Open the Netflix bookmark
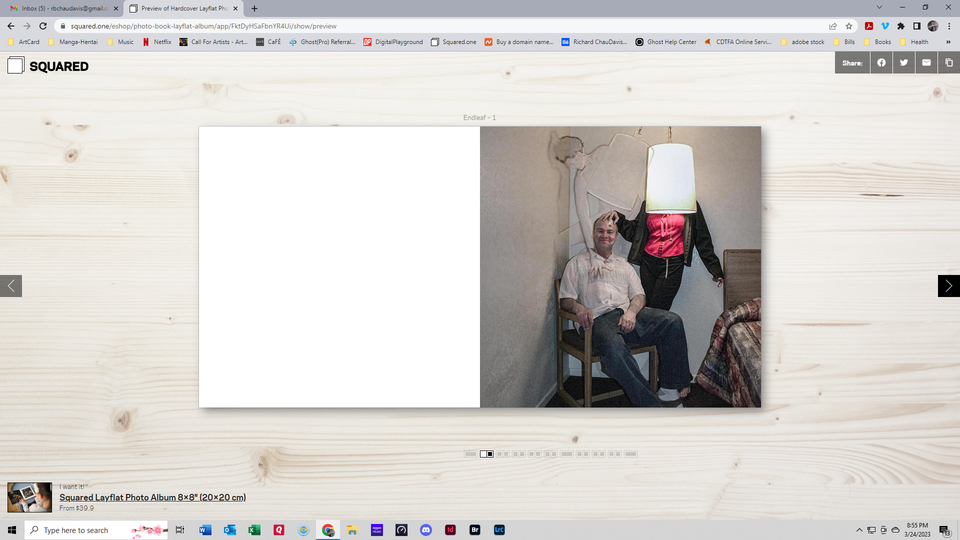The width and height of the screenshot is (960, 540). click(157, 42)
